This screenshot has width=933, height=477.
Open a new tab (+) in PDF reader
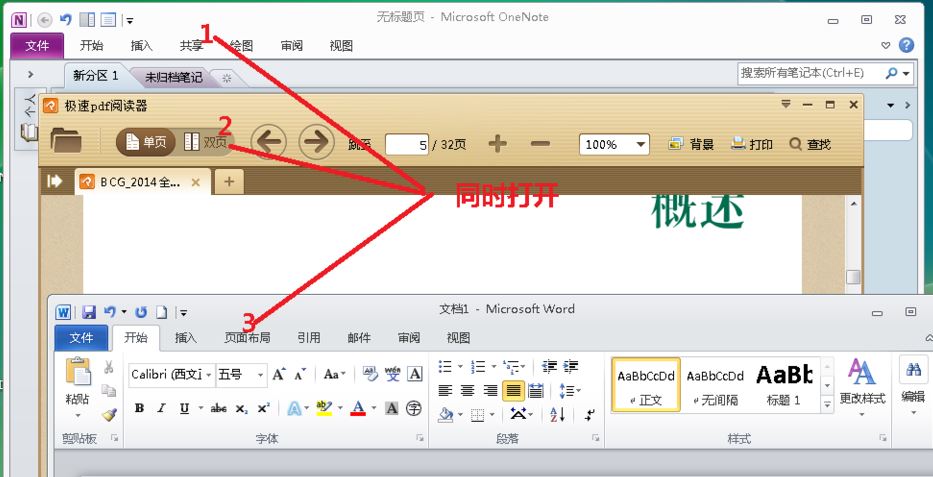(229, 182)
